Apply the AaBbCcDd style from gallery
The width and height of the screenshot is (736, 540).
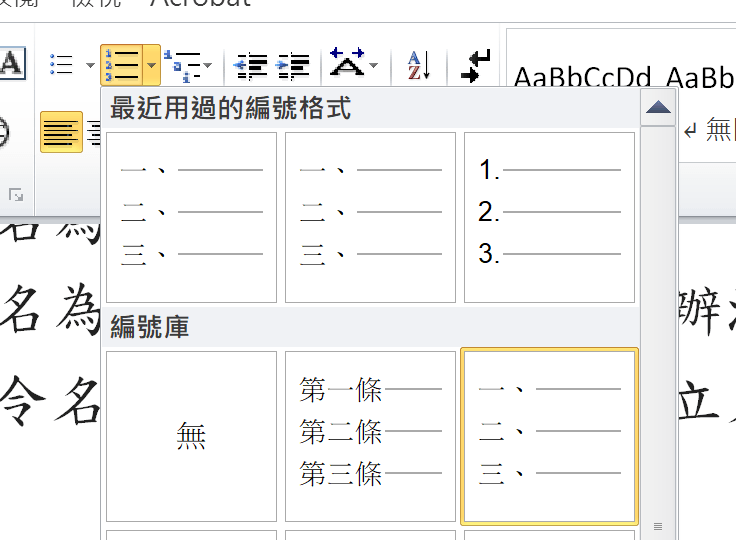point(580,78)
